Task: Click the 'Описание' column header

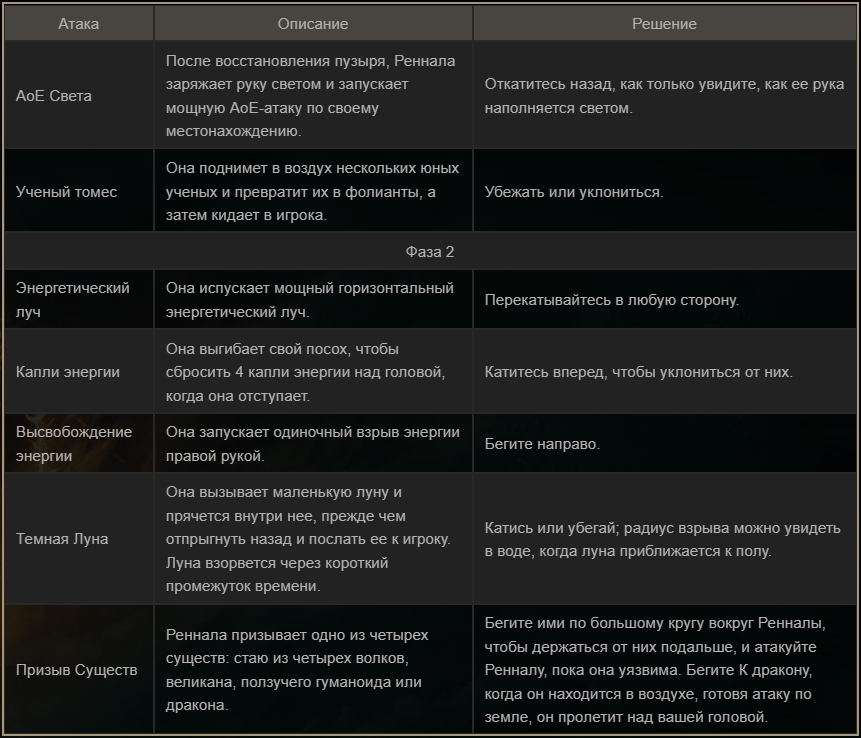Action: (x=313, y=24)
